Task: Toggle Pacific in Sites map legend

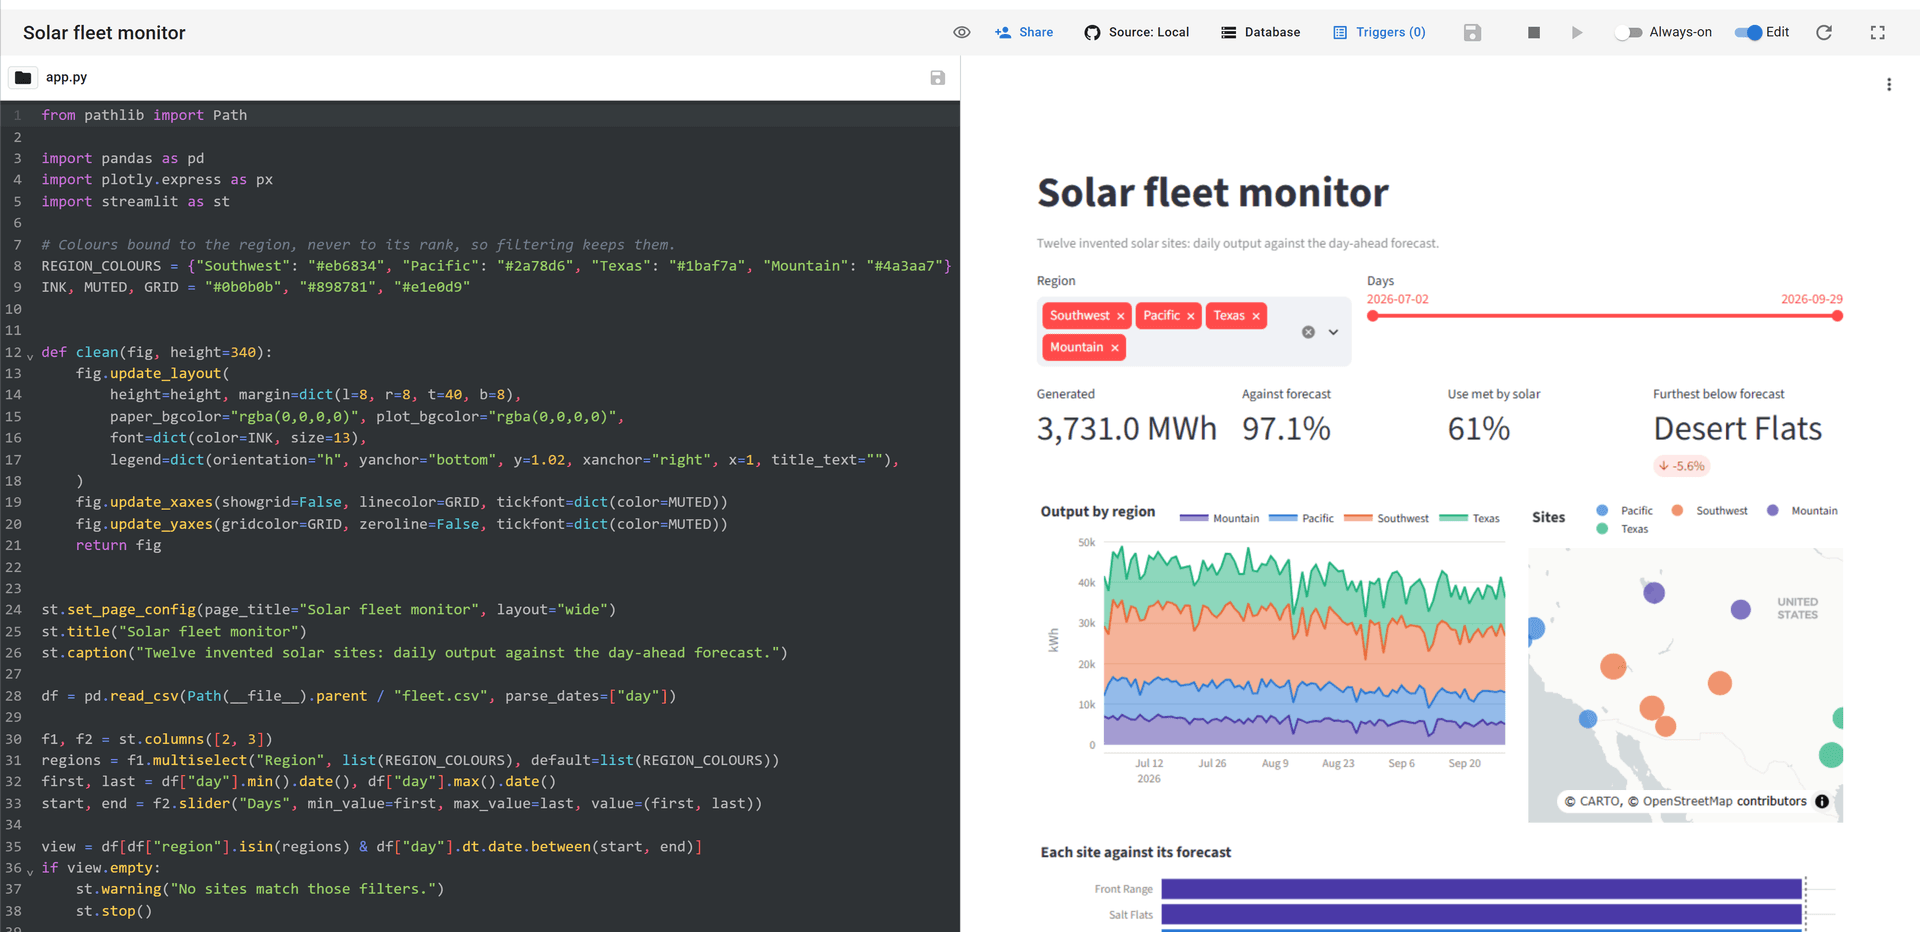Action: (x=1624, y=510)
